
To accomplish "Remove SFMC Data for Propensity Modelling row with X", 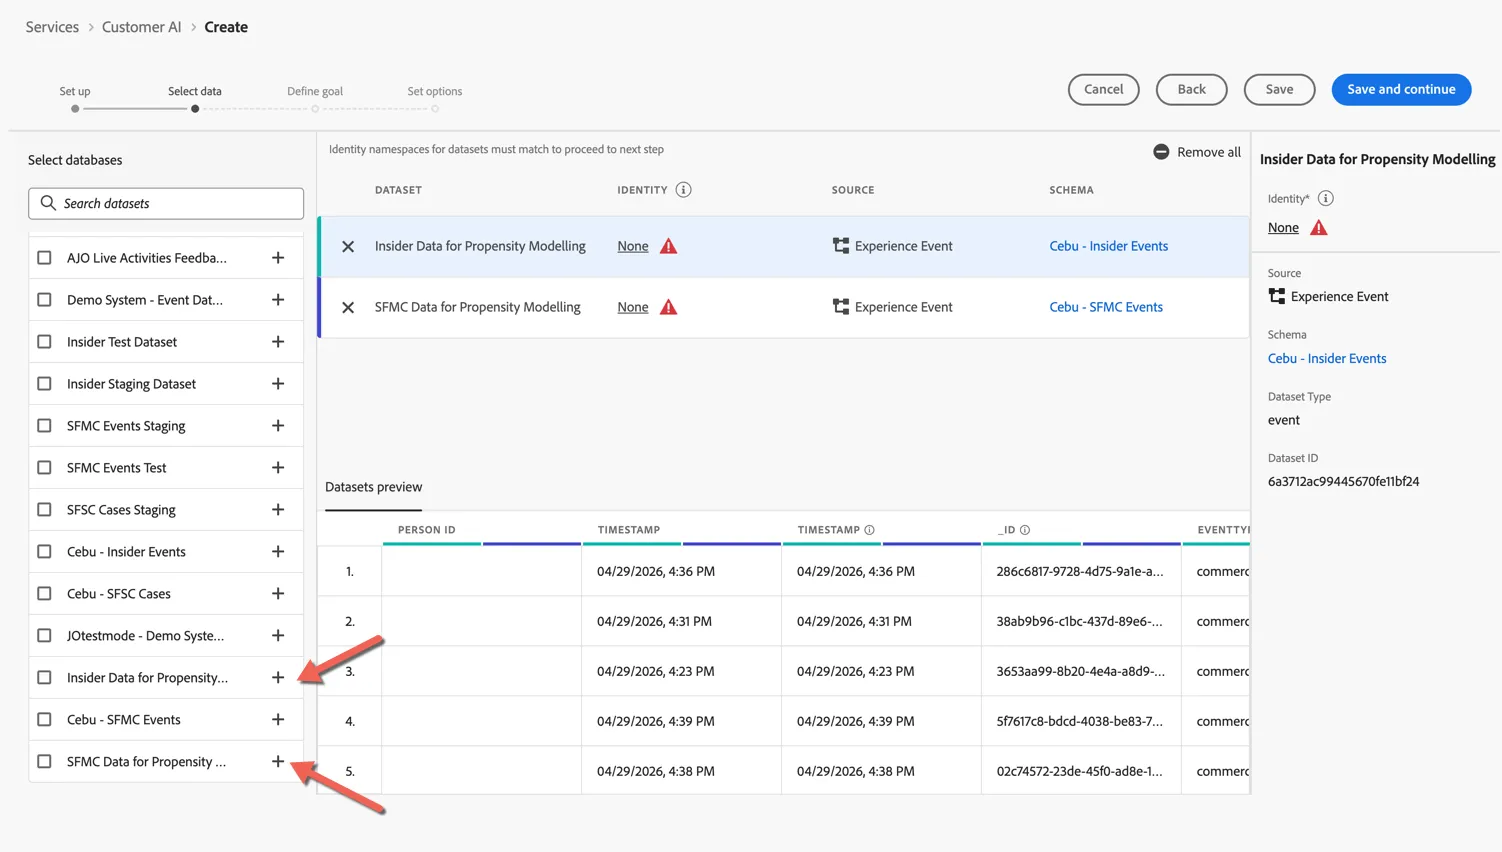I will [348, 307].
